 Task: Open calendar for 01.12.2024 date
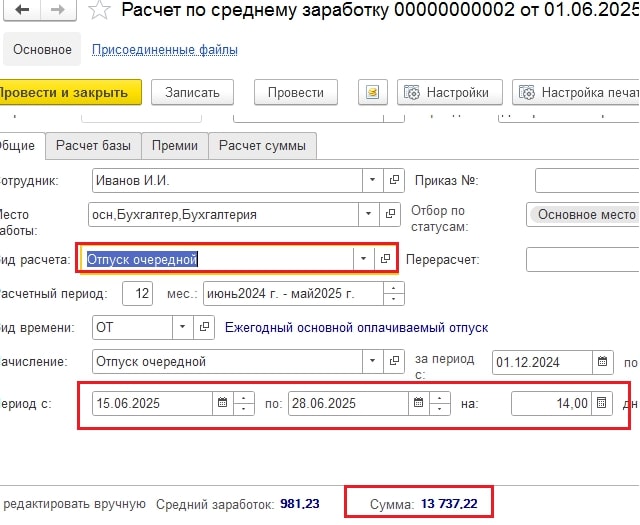point(602,362)
